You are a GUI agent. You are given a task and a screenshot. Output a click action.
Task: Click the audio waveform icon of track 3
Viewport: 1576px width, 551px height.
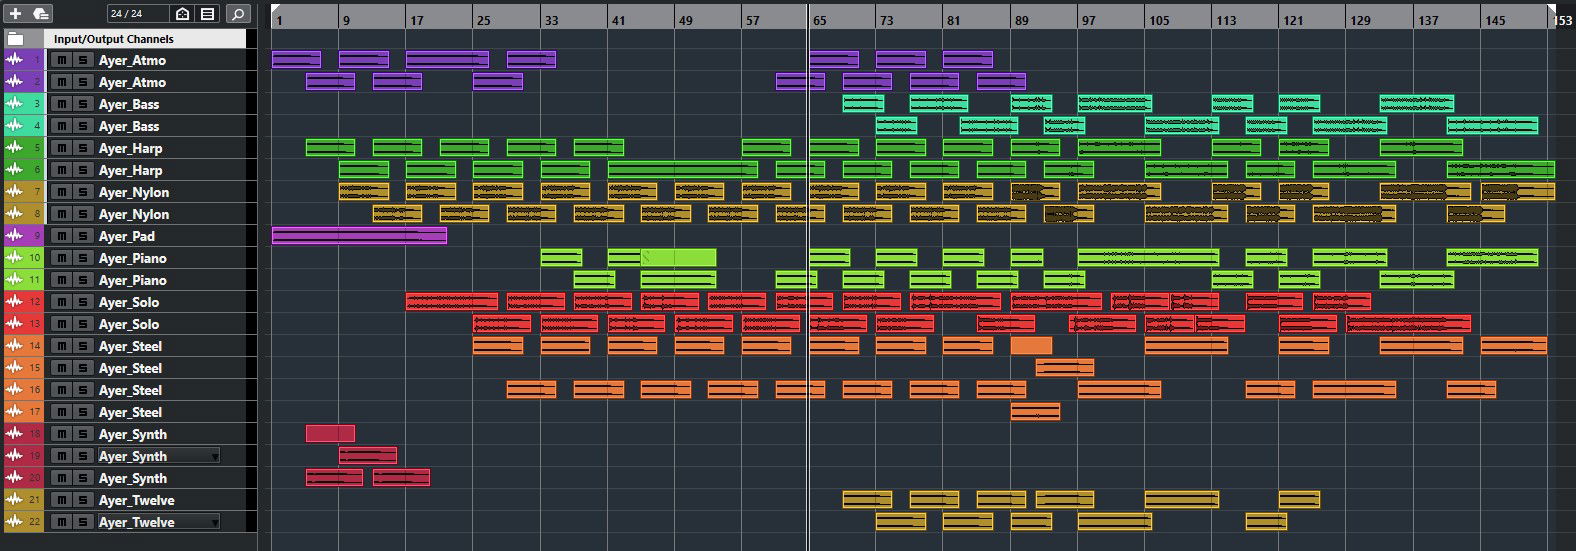(x=14, y=104)
